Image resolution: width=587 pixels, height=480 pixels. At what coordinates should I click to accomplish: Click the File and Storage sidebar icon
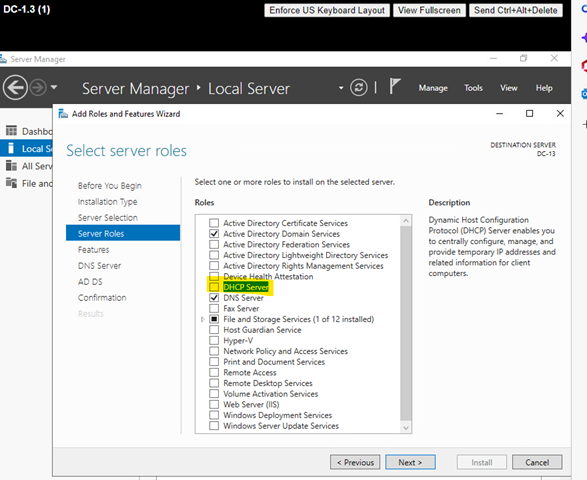pos(11,183)
